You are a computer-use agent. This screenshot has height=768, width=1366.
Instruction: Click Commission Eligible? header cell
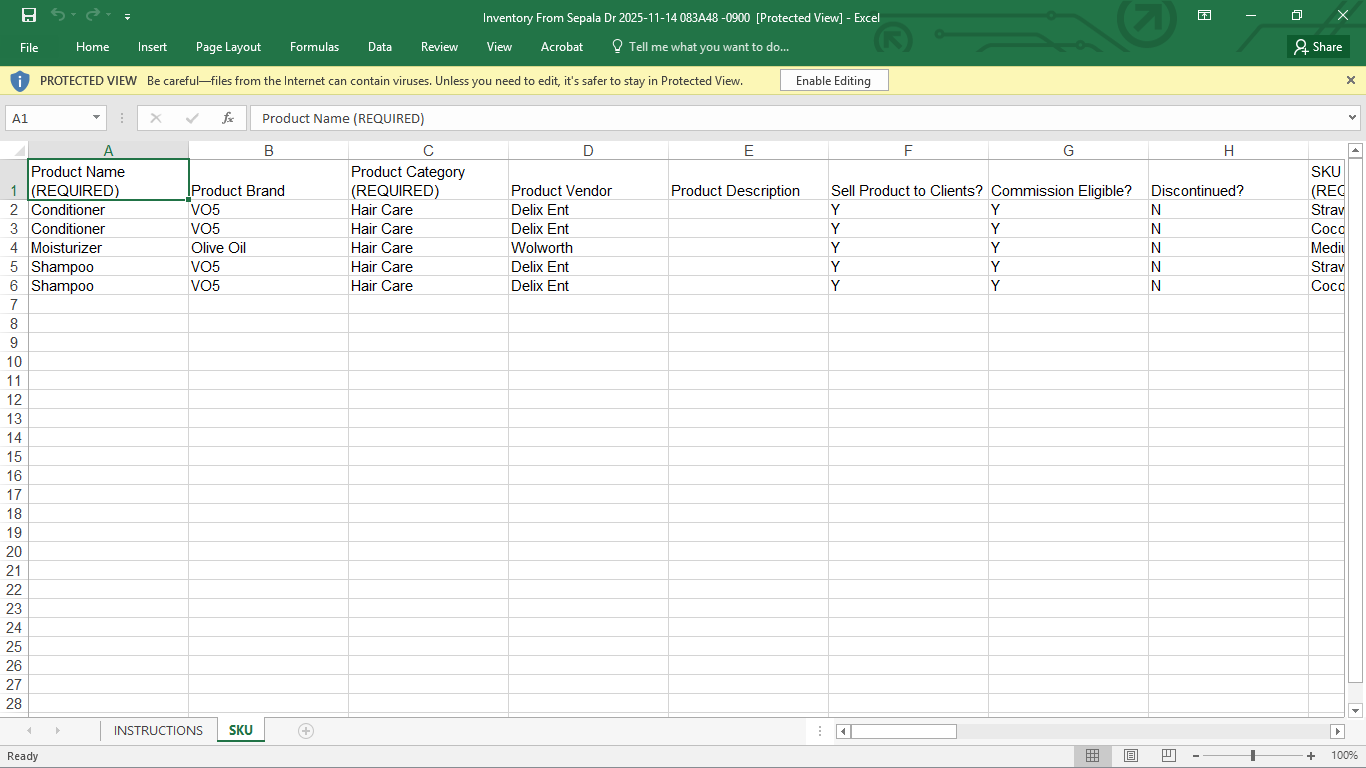point(1068,181)
